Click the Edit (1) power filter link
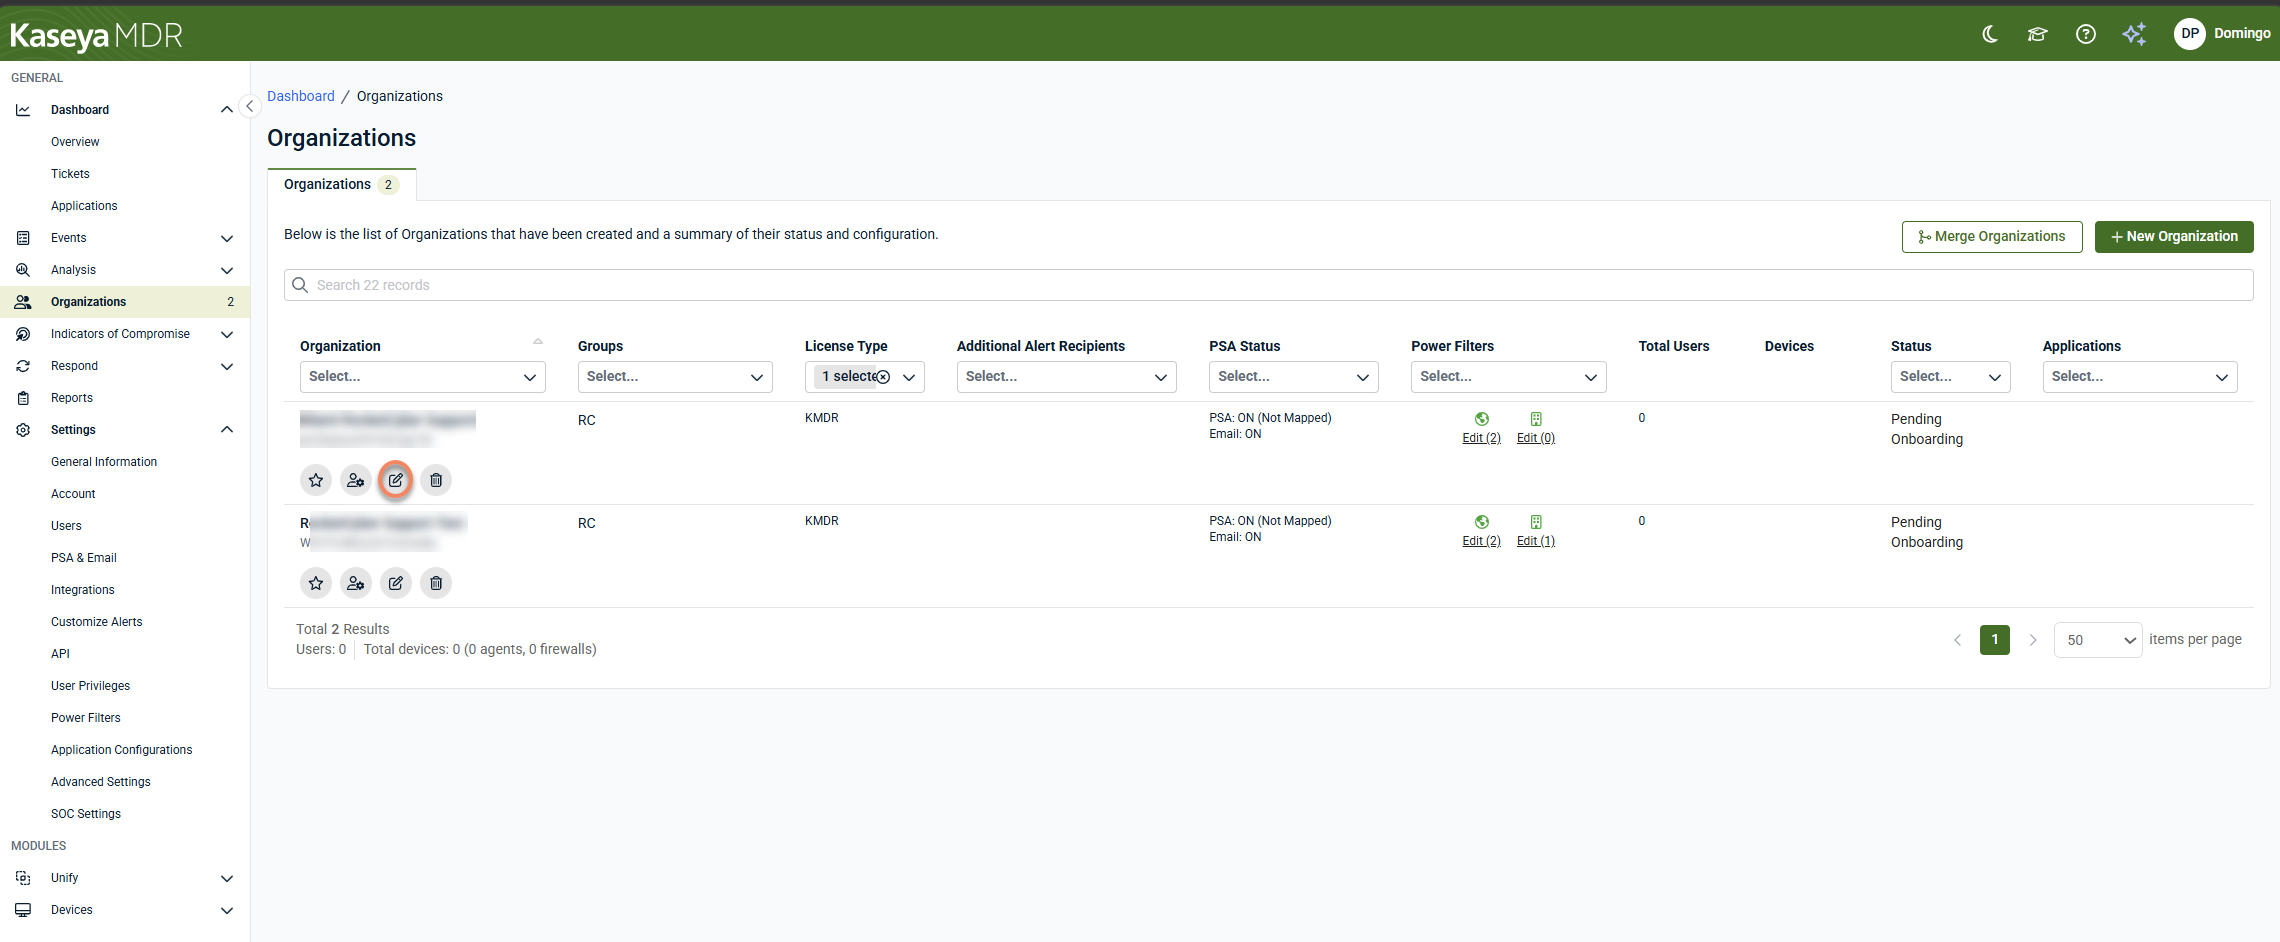Screen dimensions: 2280x942 (x=1536, y=541)
